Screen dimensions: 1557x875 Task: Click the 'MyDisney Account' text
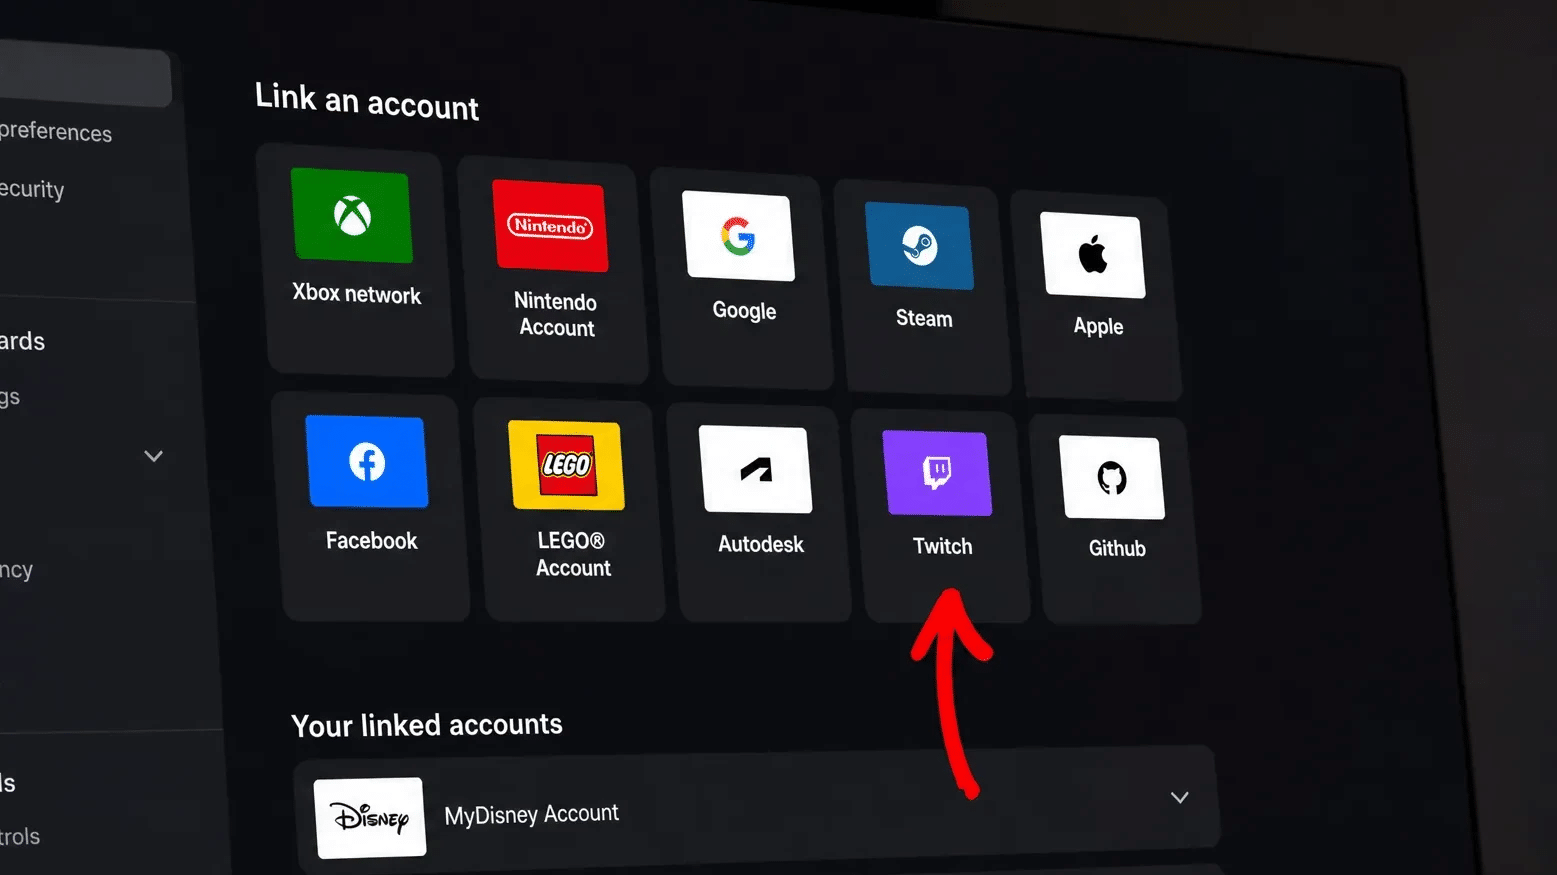tap(532, 814)
